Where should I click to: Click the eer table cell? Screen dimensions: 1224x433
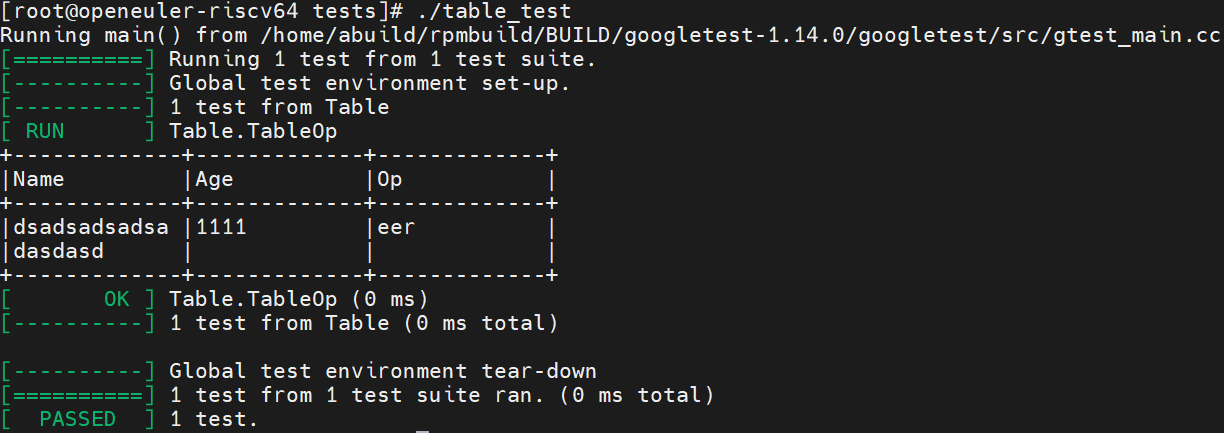395,228
